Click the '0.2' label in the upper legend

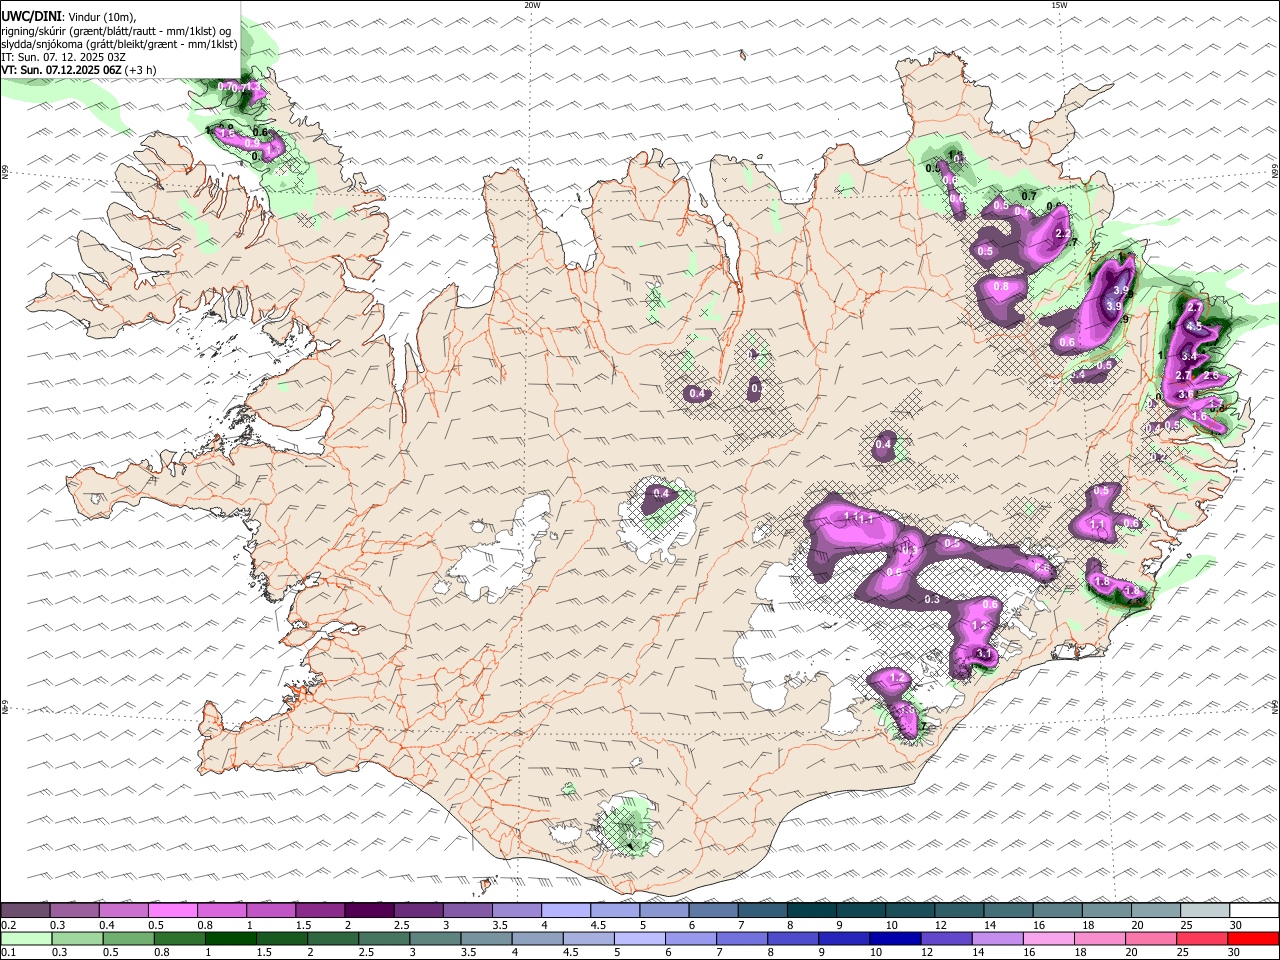[8, 925]
